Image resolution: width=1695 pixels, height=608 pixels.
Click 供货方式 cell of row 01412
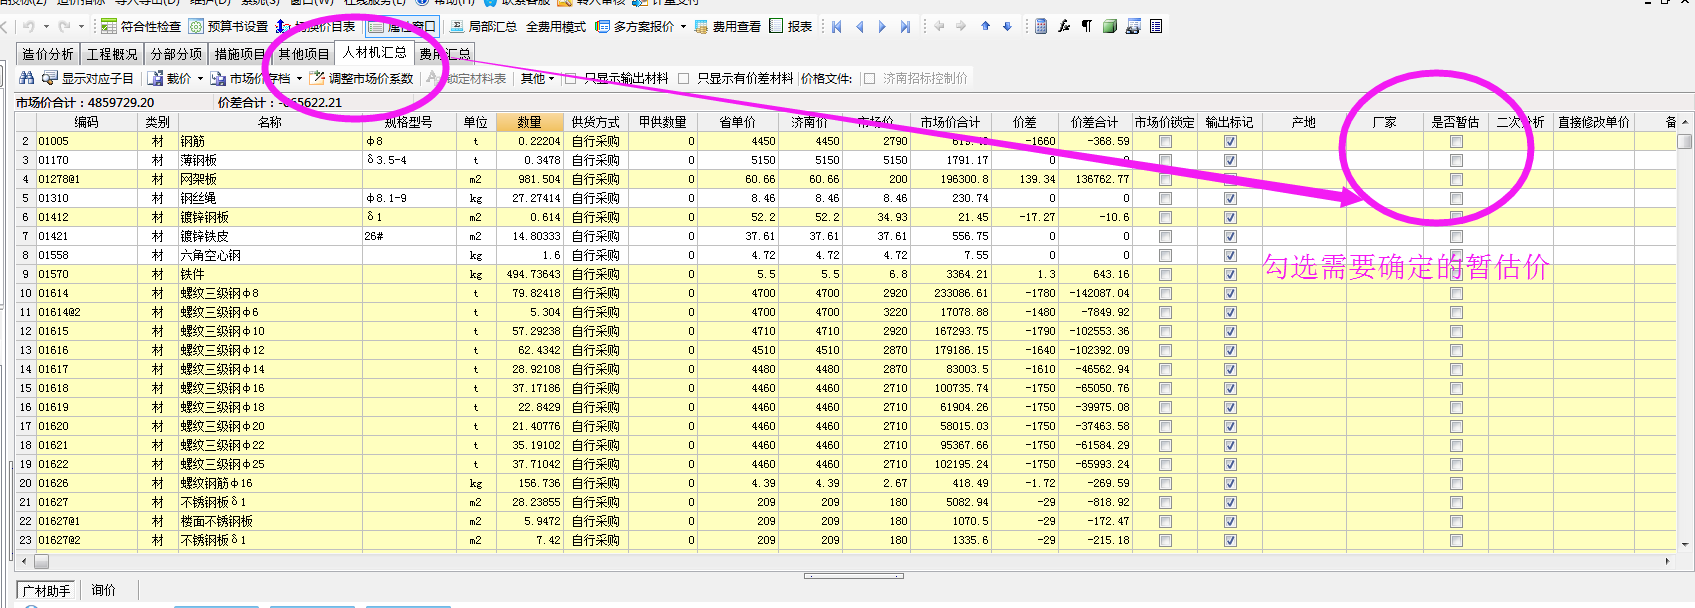(x=596, y=218)
